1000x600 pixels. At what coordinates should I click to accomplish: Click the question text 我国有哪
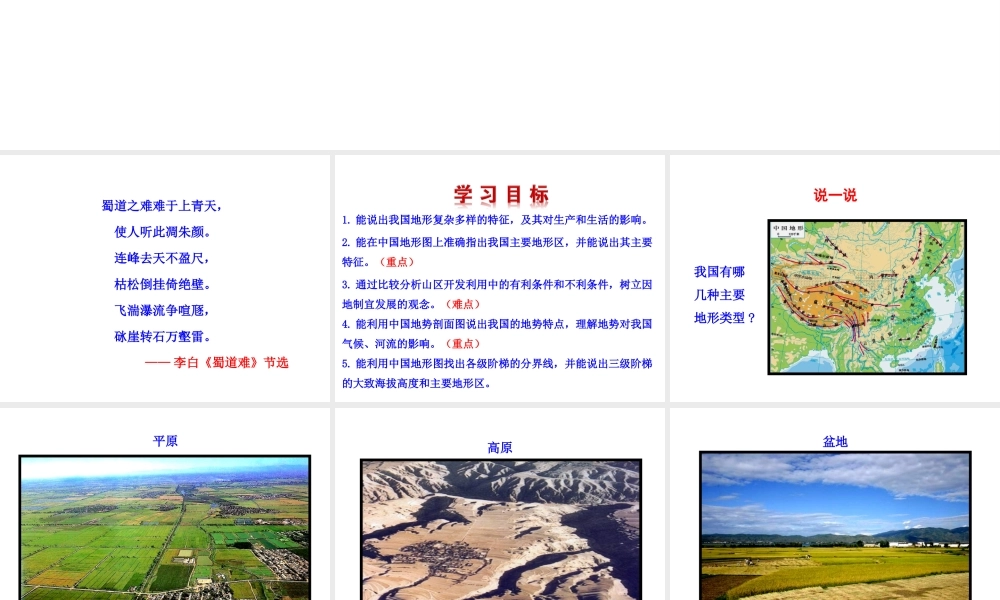point(719,272)
